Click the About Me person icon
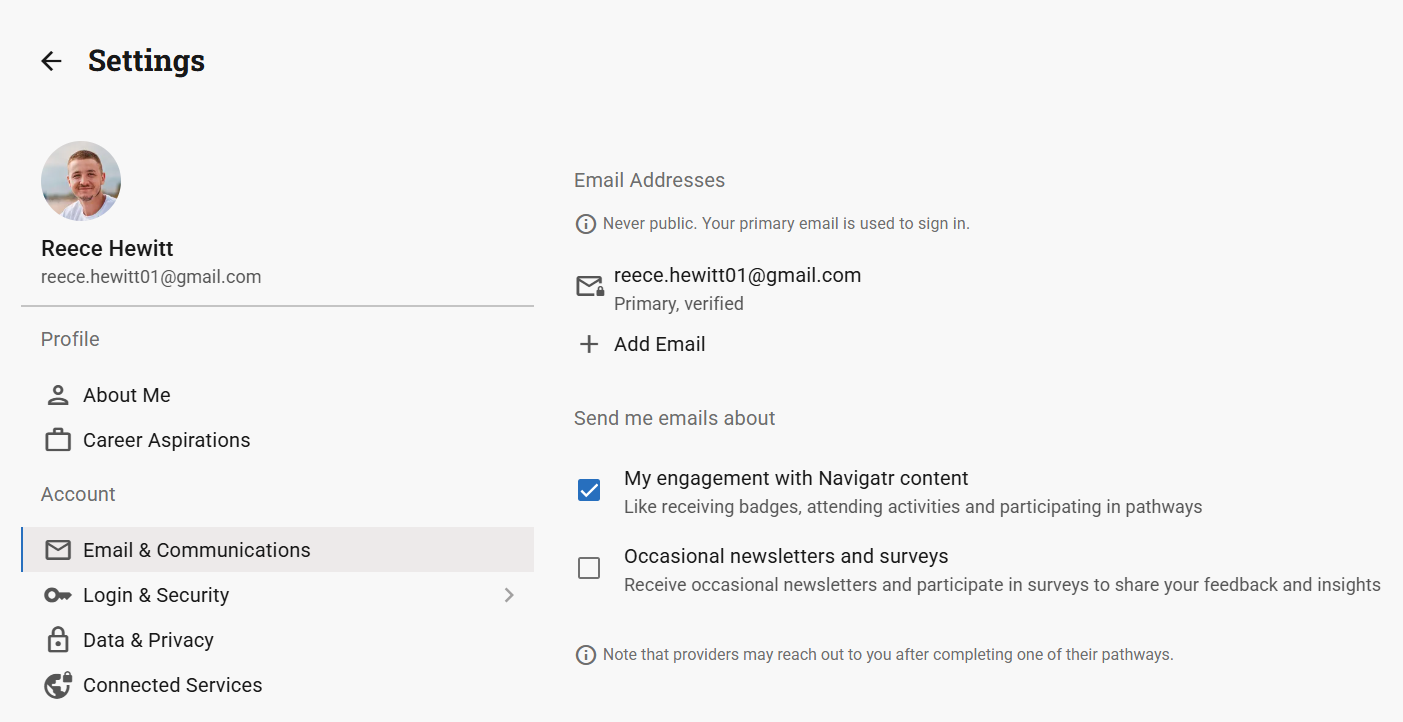Image resolution: width=1403 pixels, height=722 pixels. (x=58, y=395)
